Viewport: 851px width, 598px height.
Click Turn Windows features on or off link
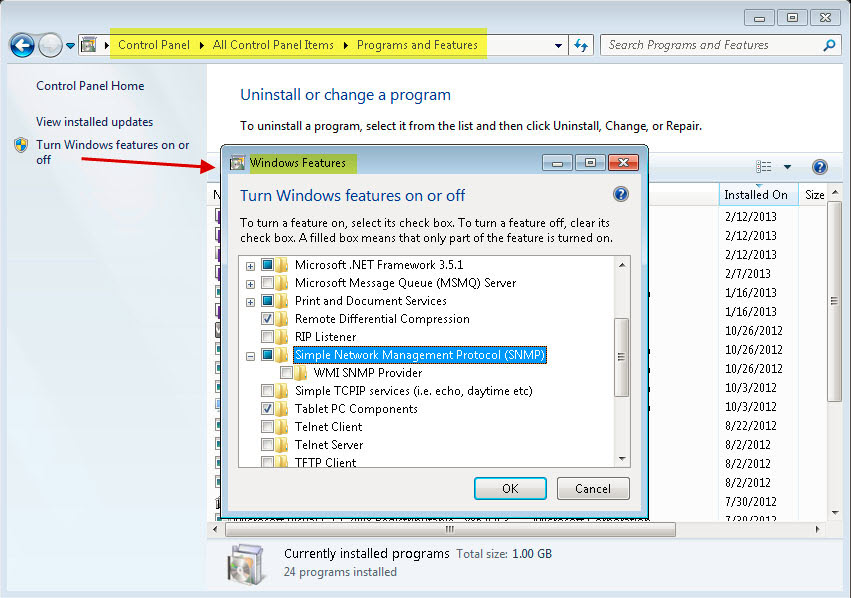click(112, 152)
